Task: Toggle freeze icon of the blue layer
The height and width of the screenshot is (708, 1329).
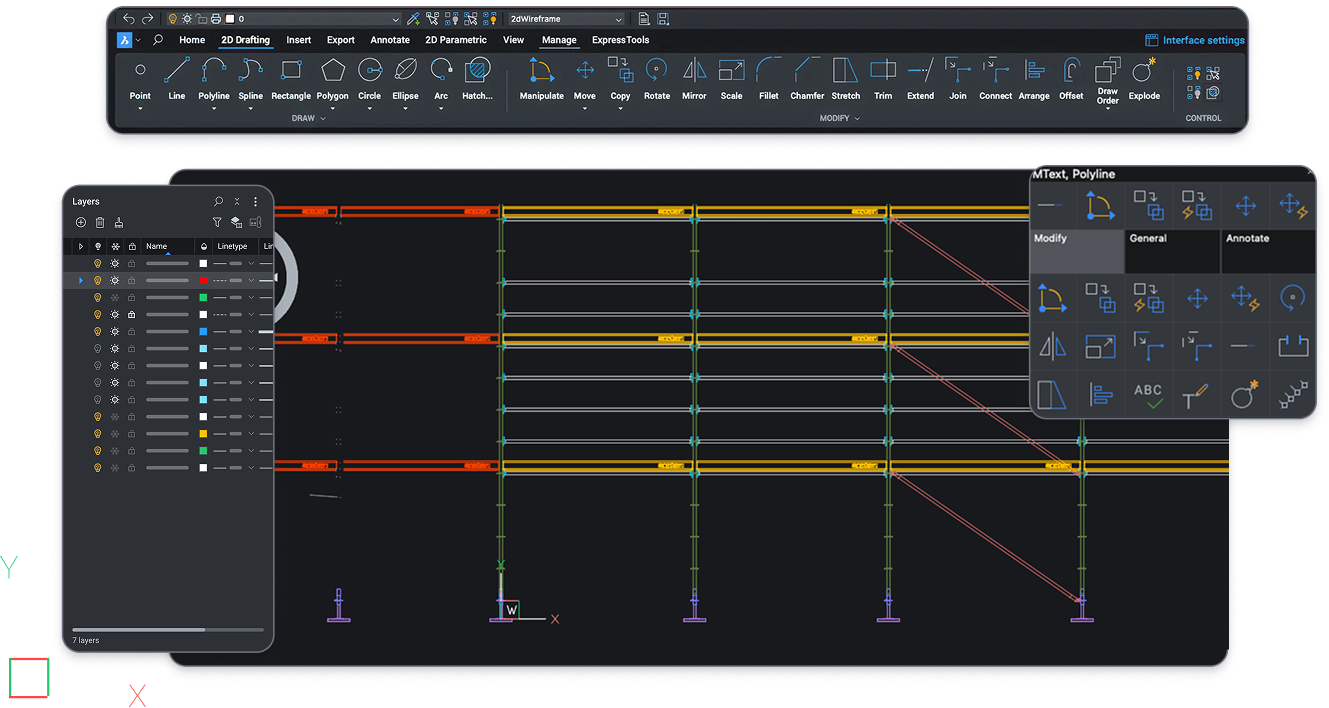Action: click(114, 332)
